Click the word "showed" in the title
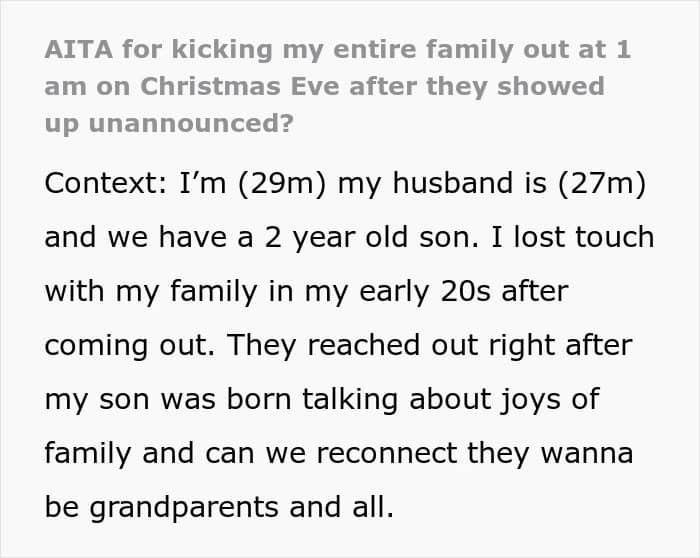 click(555, 86)
